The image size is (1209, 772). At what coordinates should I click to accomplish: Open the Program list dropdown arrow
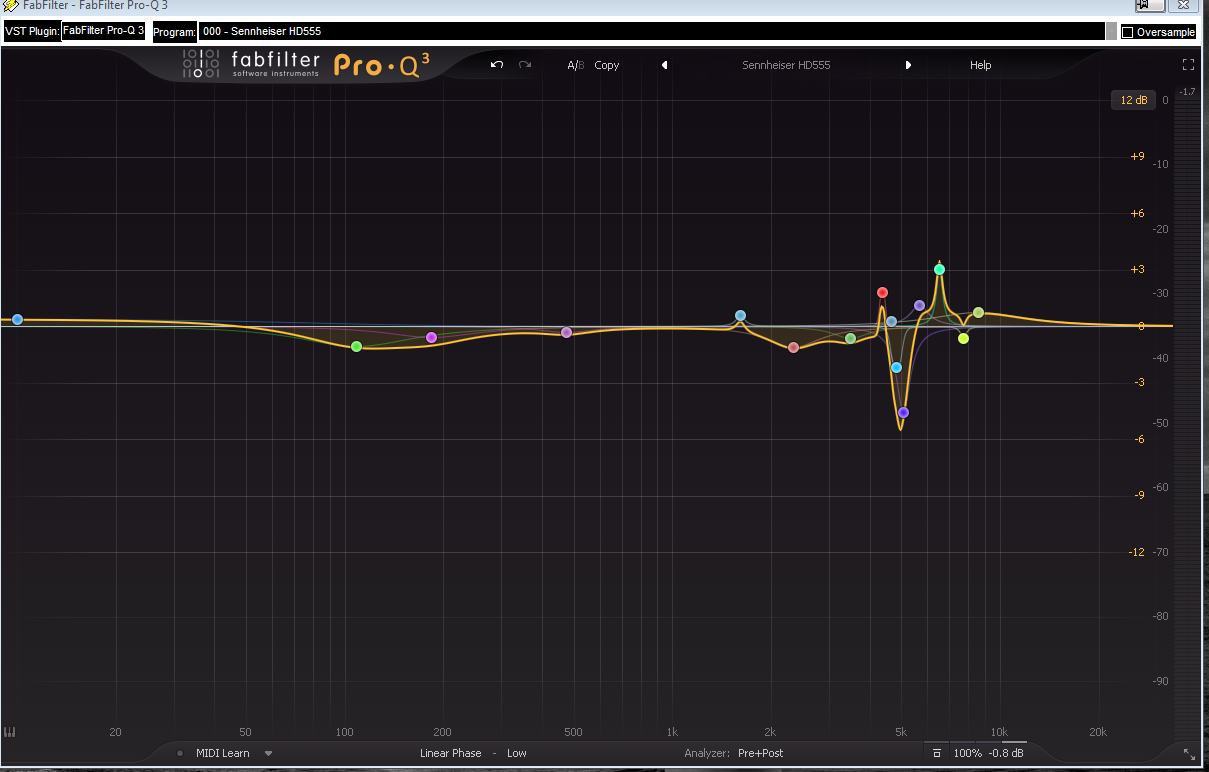(x=1110, y=31)
